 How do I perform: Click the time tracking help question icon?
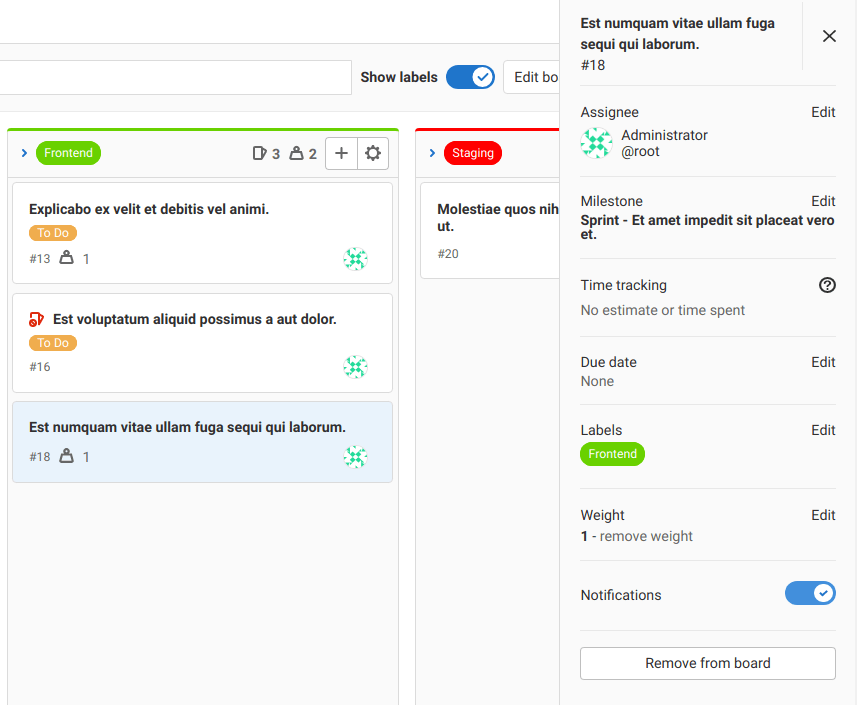(x=827, y=285)
